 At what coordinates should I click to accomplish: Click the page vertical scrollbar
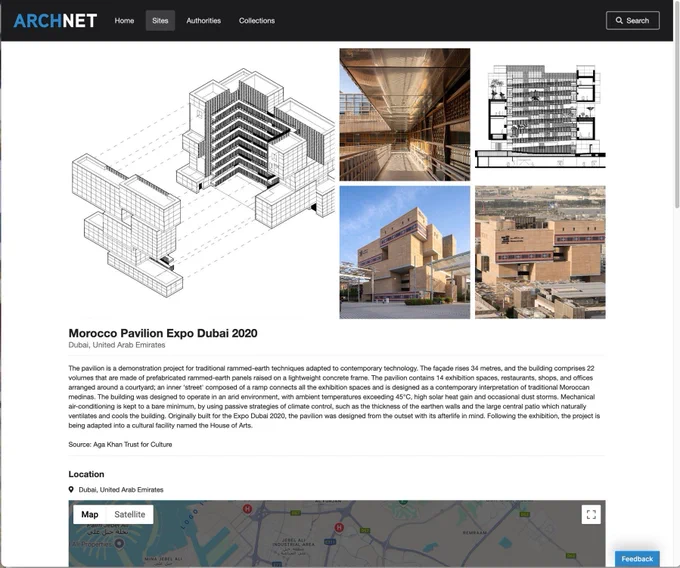click(x=677, y=104)
